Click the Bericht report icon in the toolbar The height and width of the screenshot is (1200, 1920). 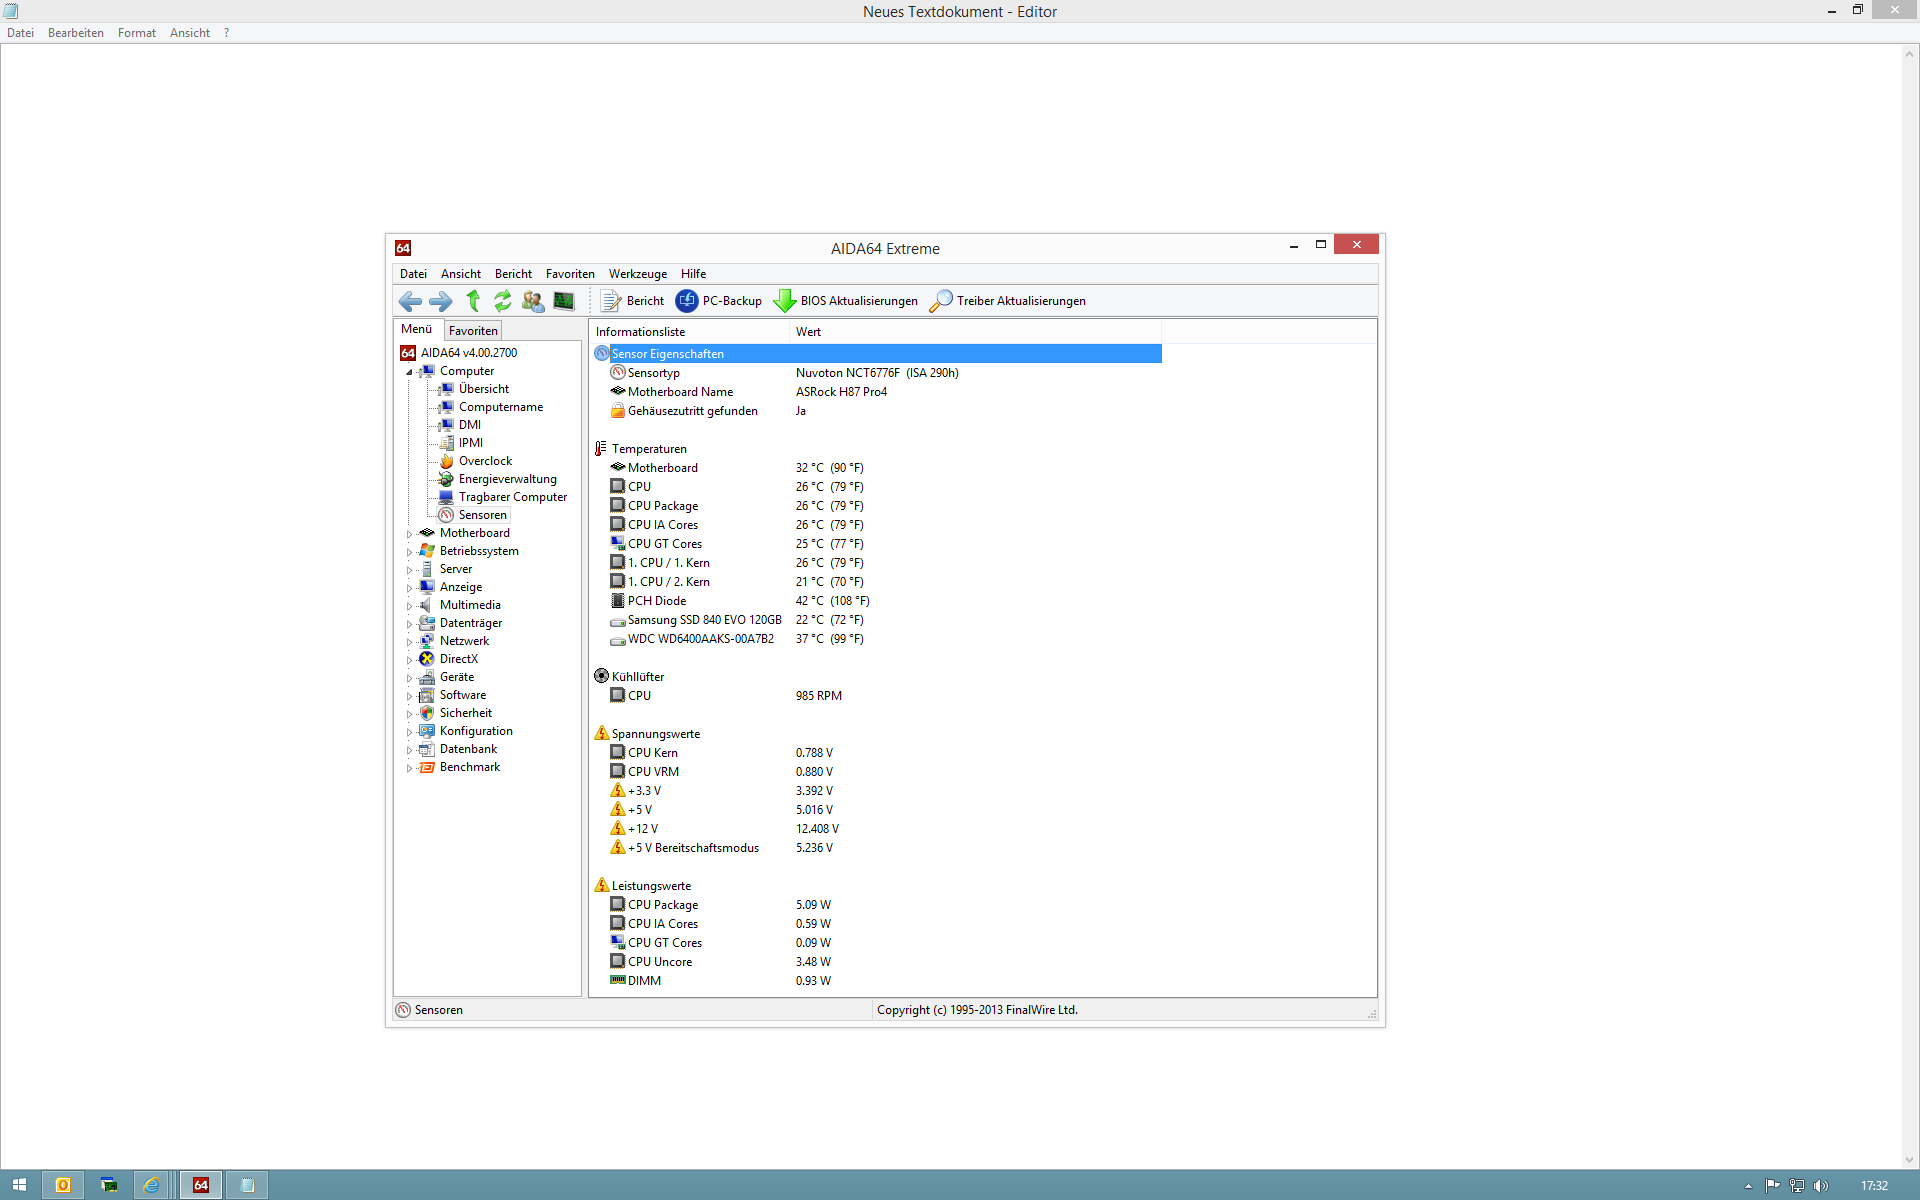point(611,301)
